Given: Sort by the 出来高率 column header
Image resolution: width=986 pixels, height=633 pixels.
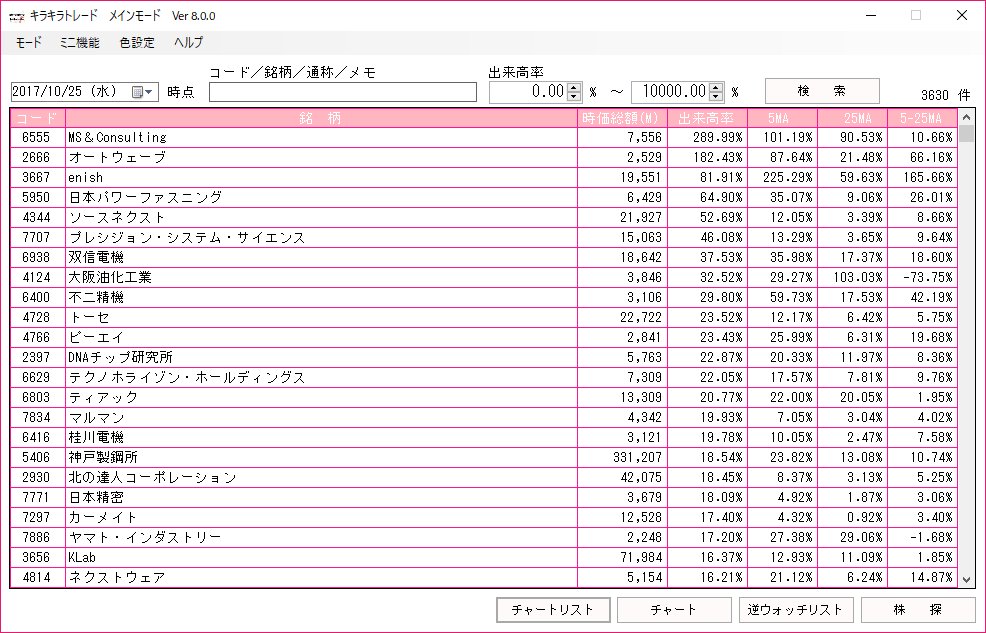Looking at the screenshot, I should (707, 118).
